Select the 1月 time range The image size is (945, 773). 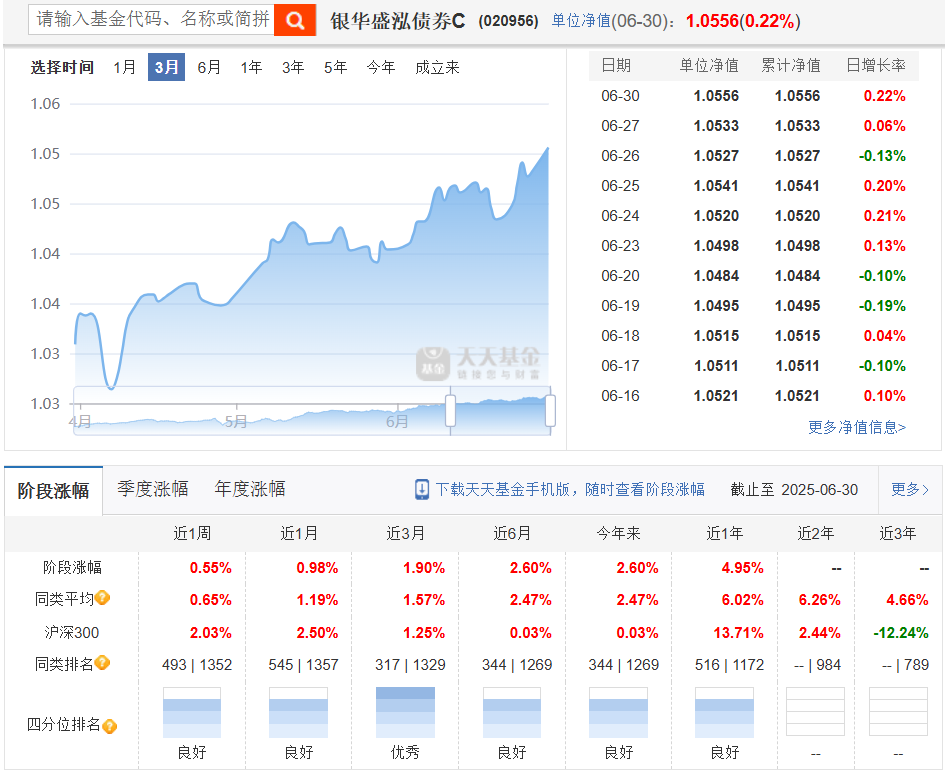click(125, 67)
